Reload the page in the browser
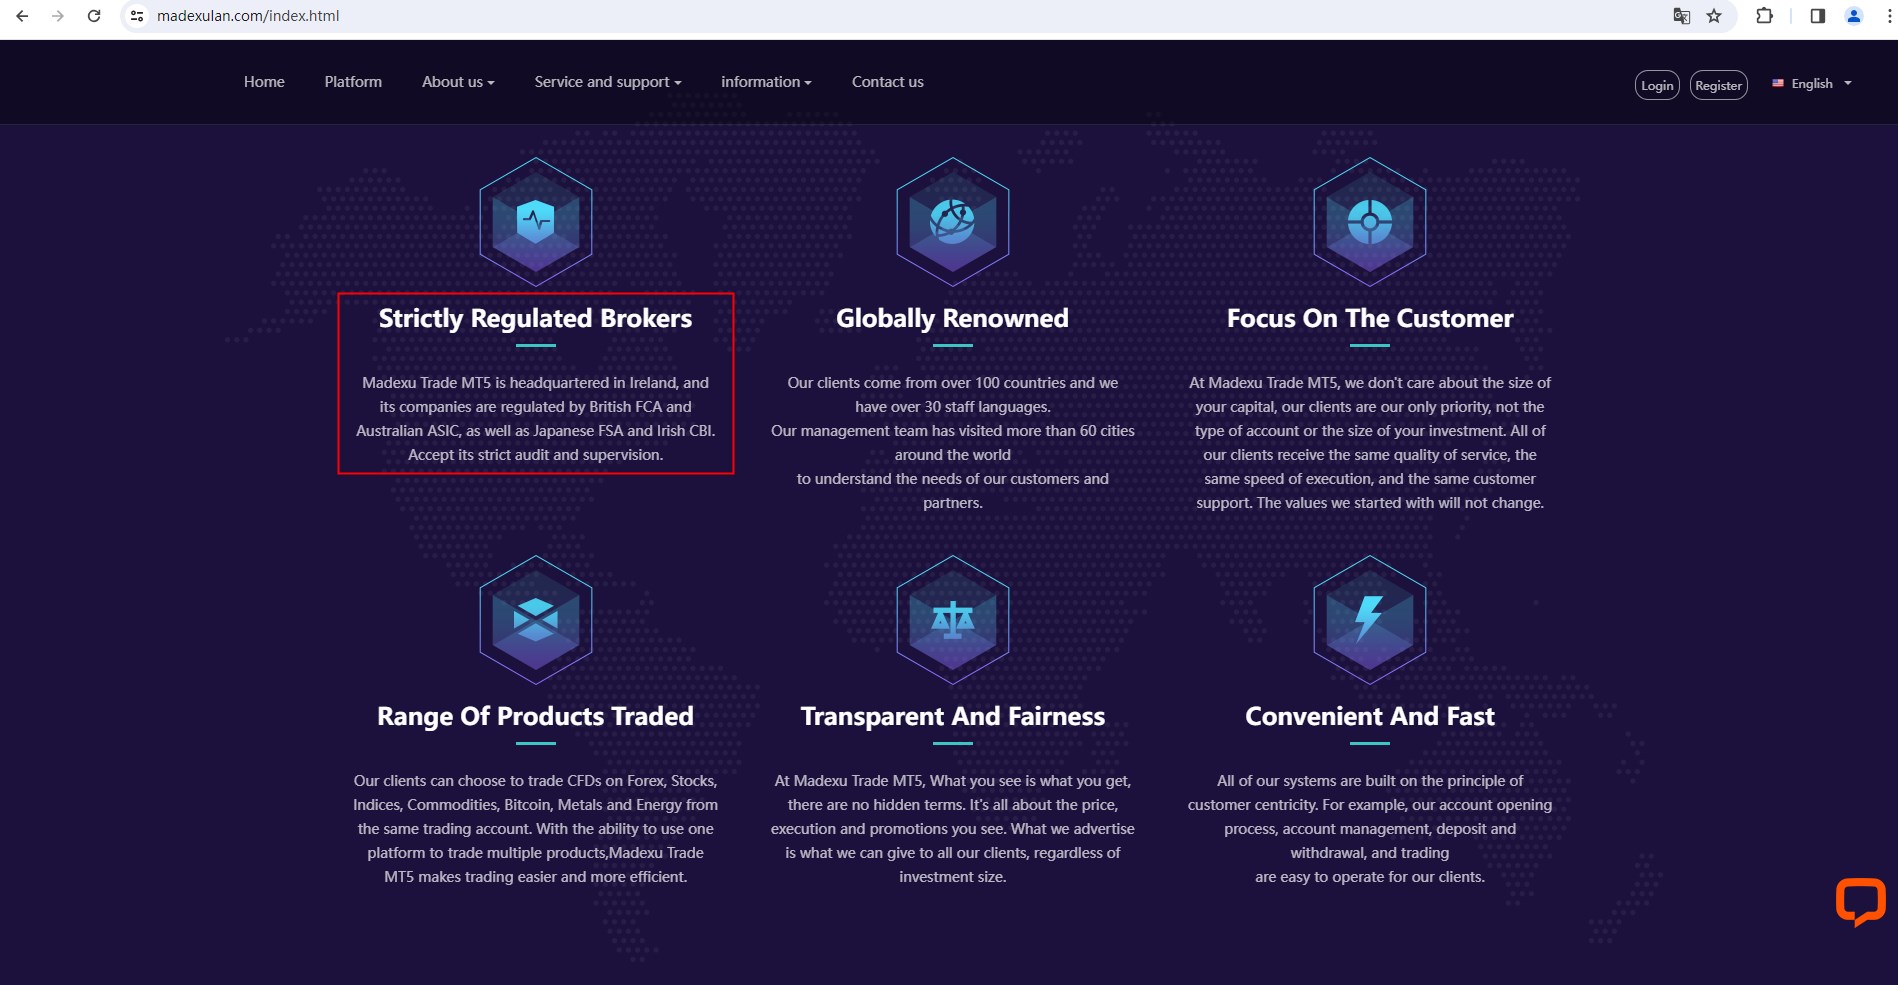 (x=94, y=16)
